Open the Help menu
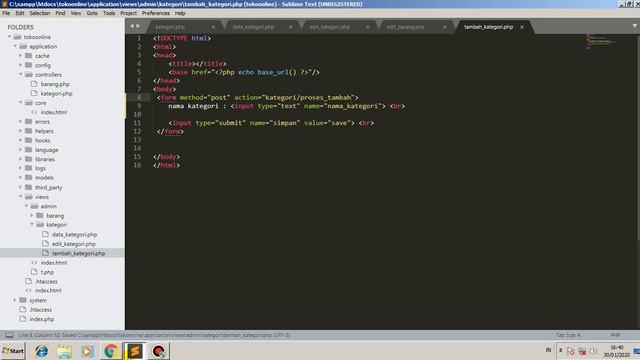Image resolution: width=640 pixels, height=360 pixels. (180, 13)
